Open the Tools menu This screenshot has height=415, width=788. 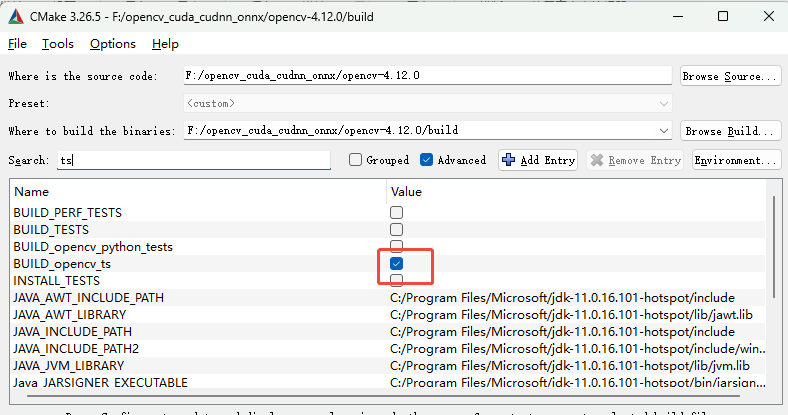(58, 44)
